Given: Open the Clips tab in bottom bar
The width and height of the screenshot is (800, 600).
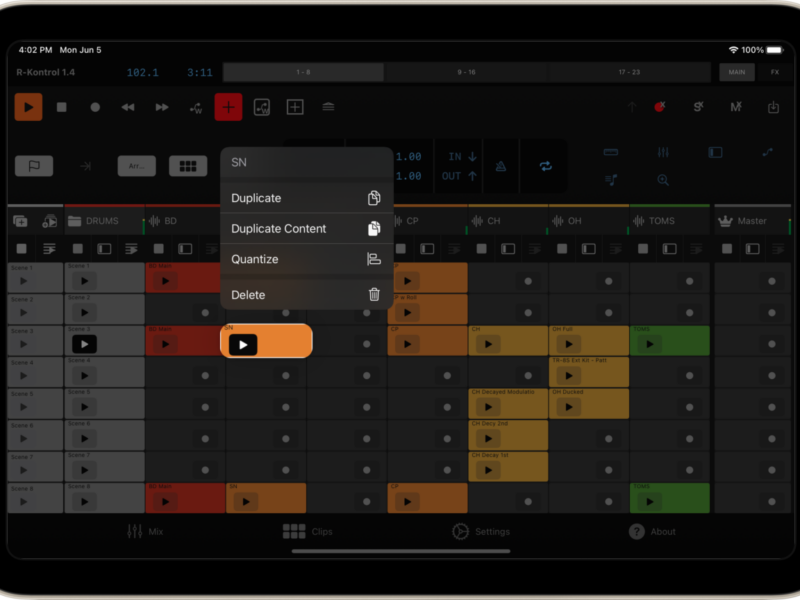Looking at the screenshot, I should (308, 532).
